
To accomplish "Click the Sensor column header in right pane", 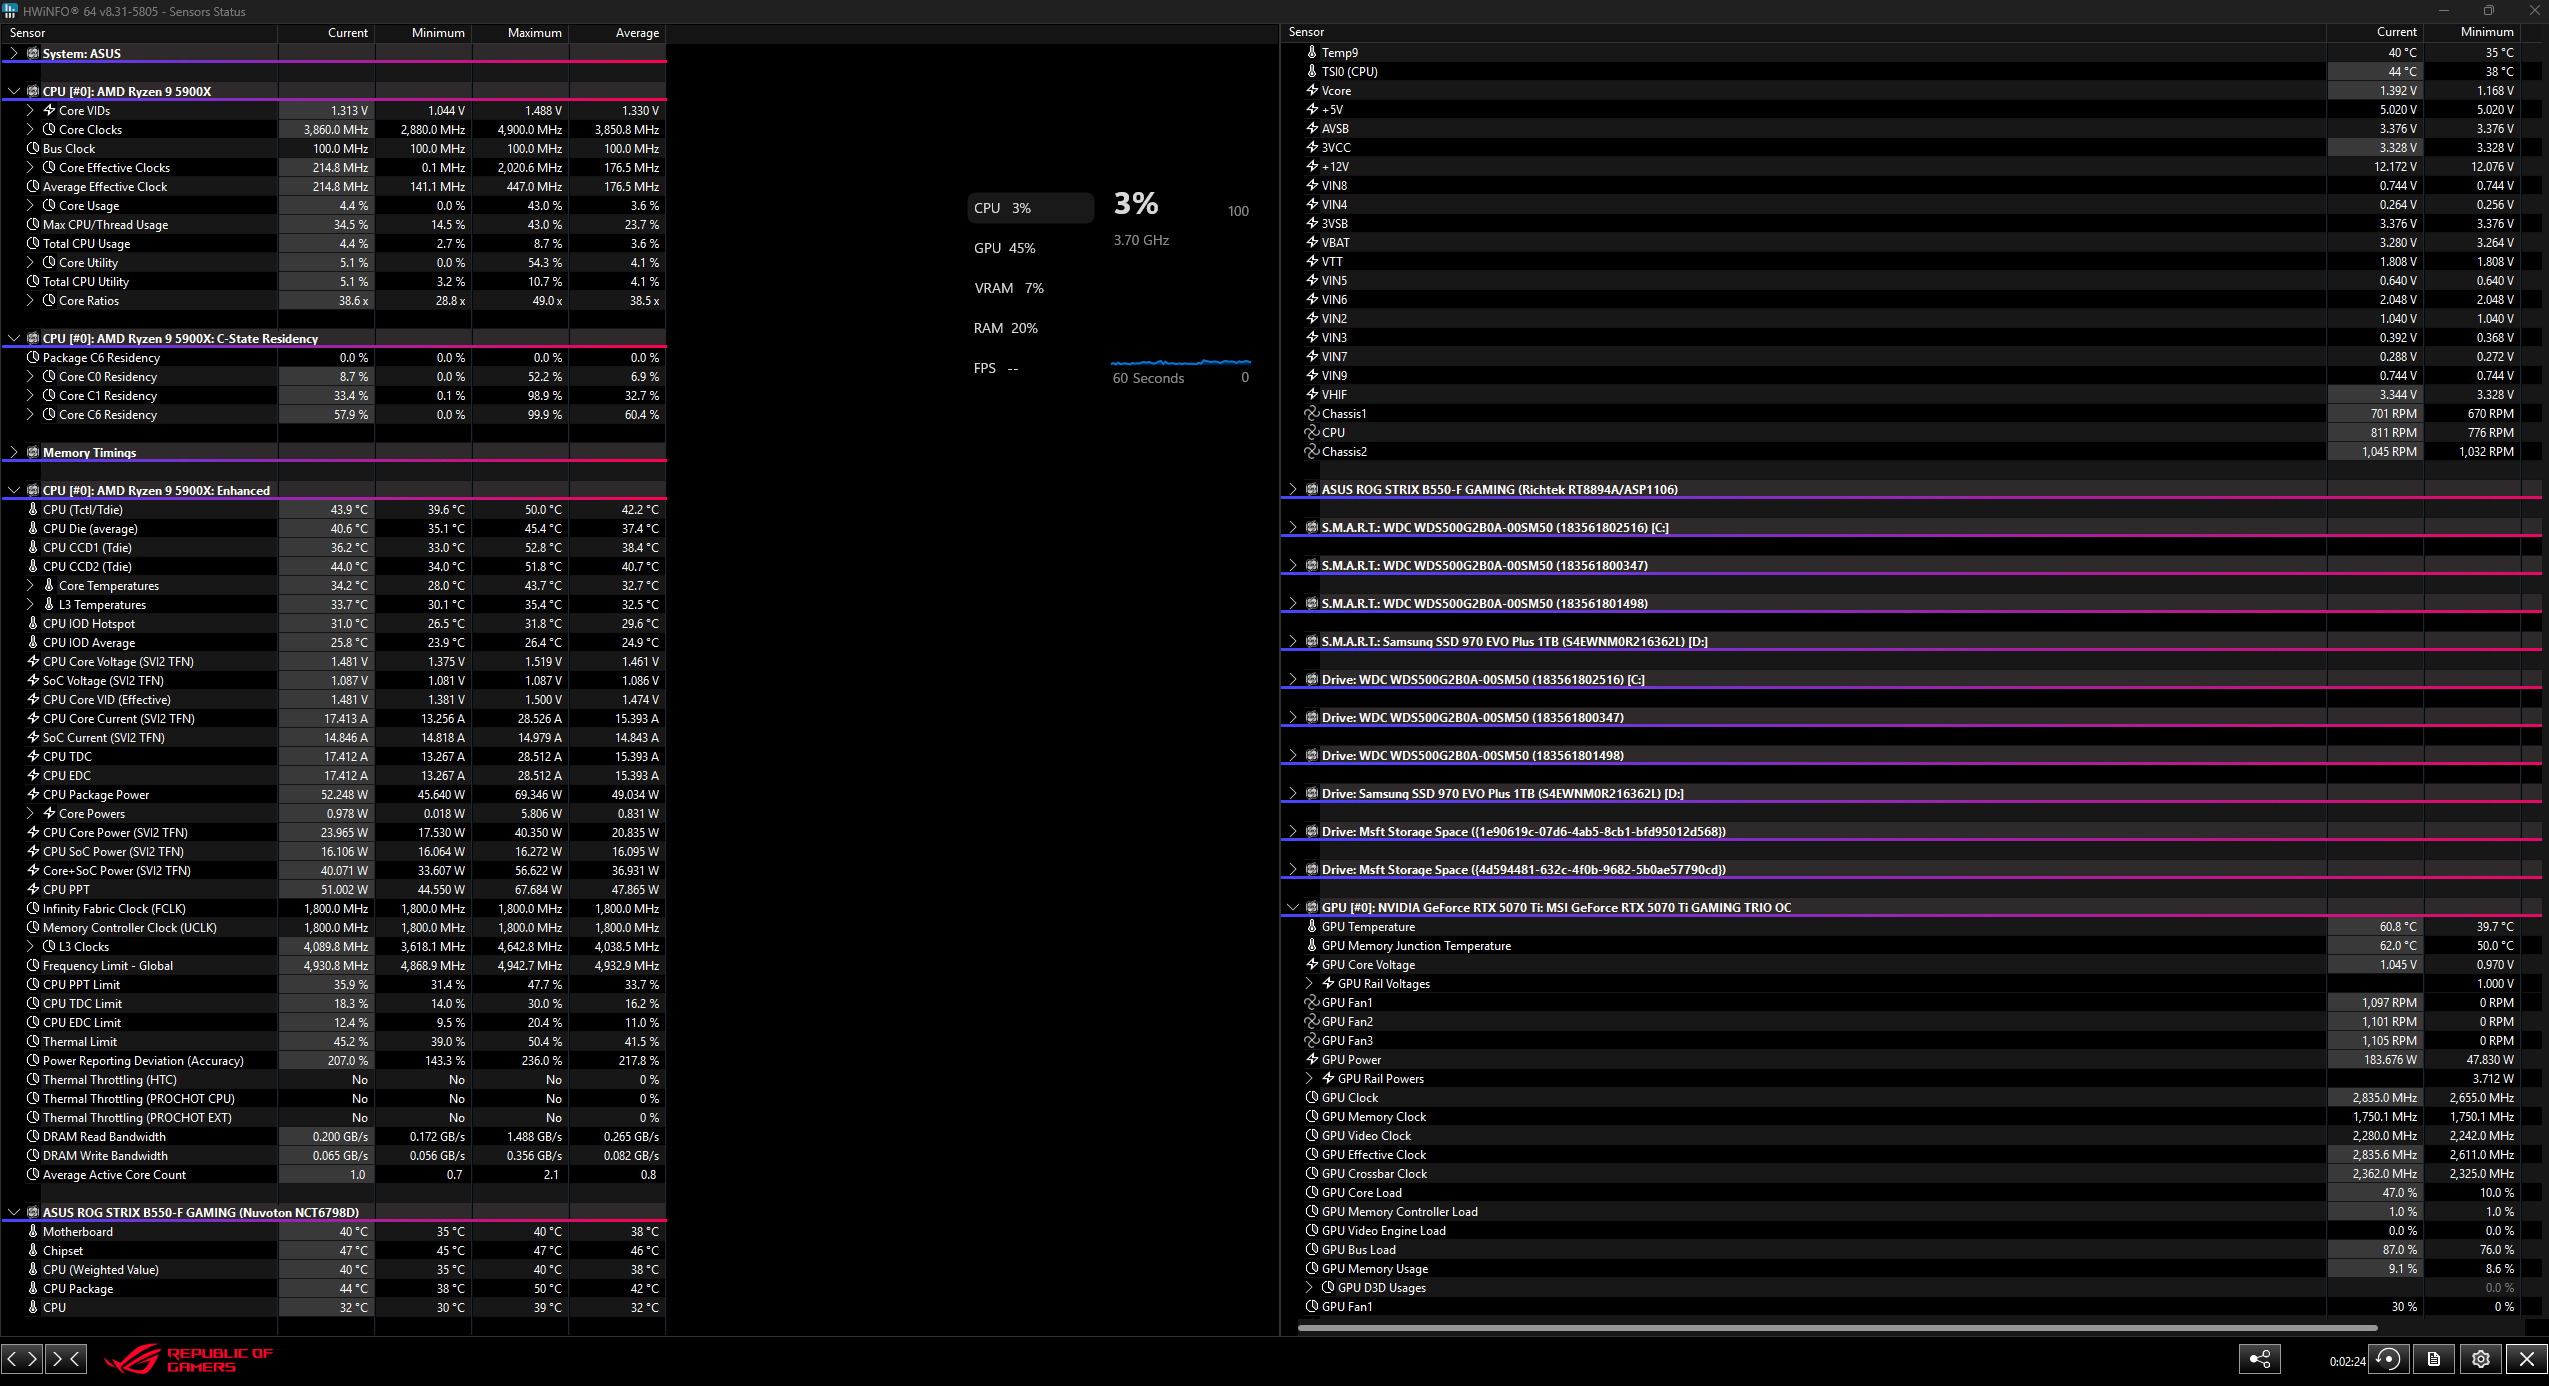I will (1804, 32).
